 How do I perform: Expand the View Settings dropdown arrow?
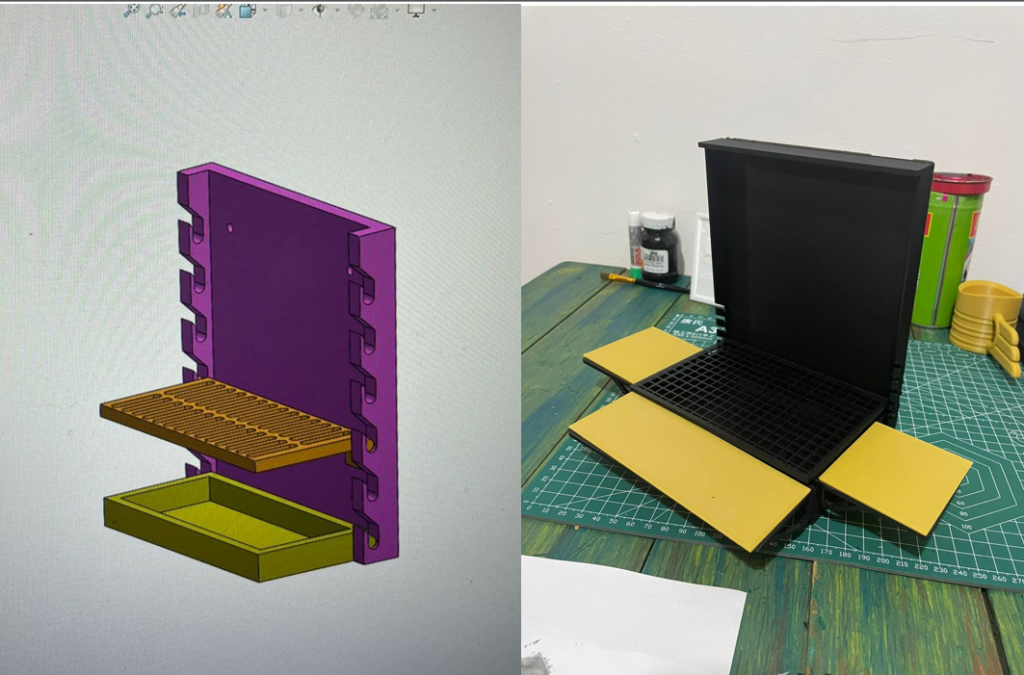[x=433, y=10]
